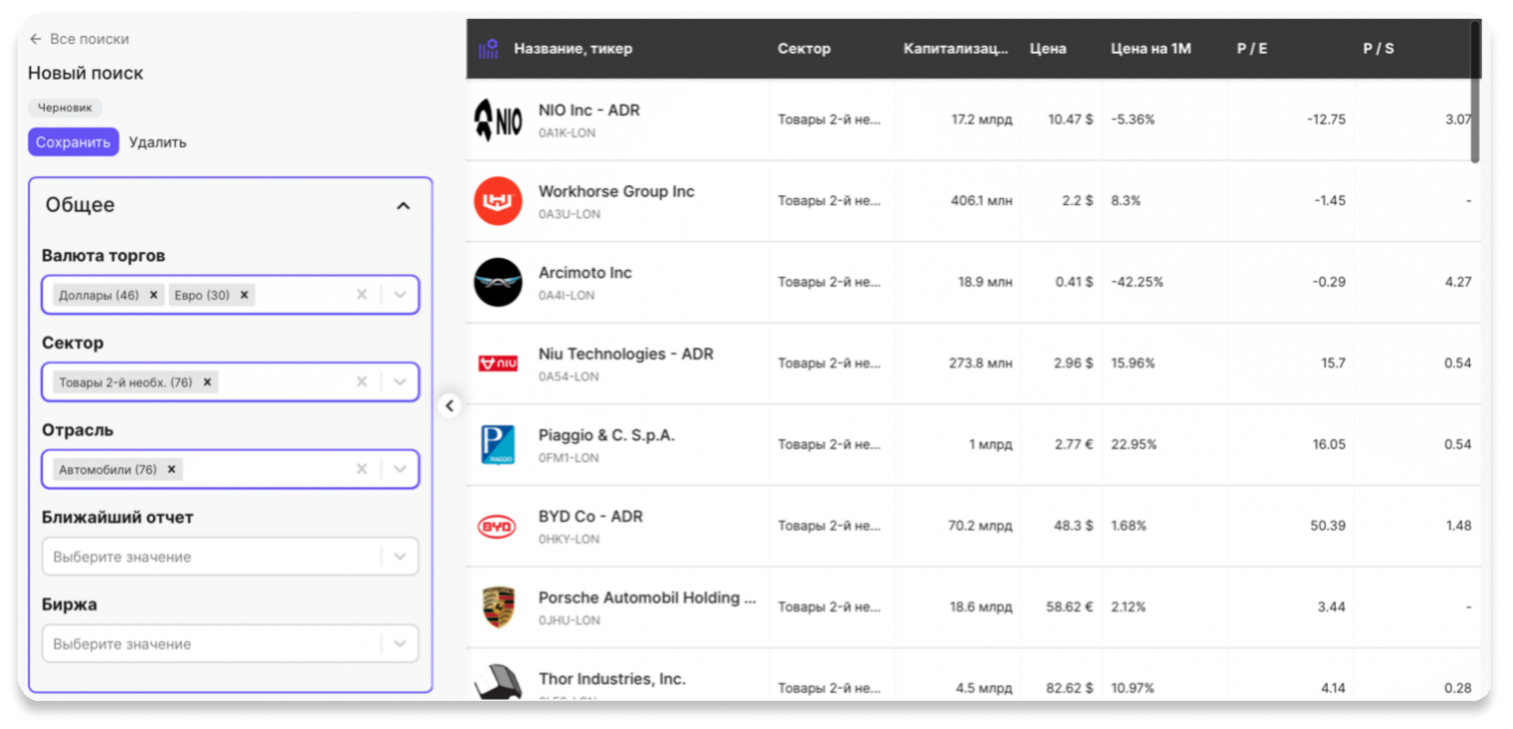Open Piaggio & C. S.p.A.
The height and width of the screenshot is (729, 1513).
point(607,435)
